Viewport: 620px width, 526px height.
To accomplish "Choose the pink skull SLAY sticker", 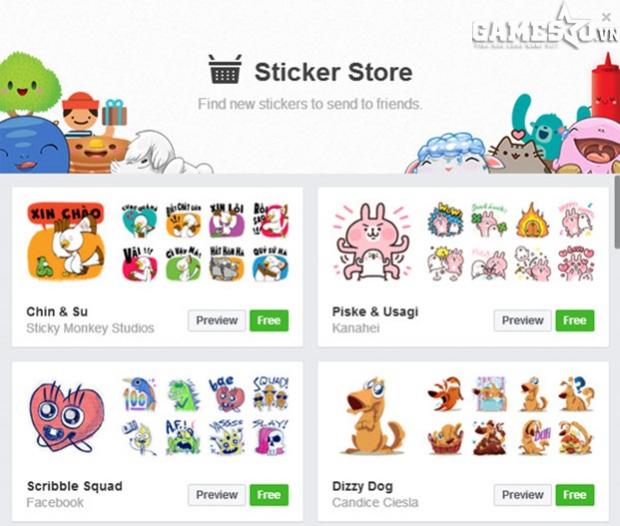I will point(271,437).
